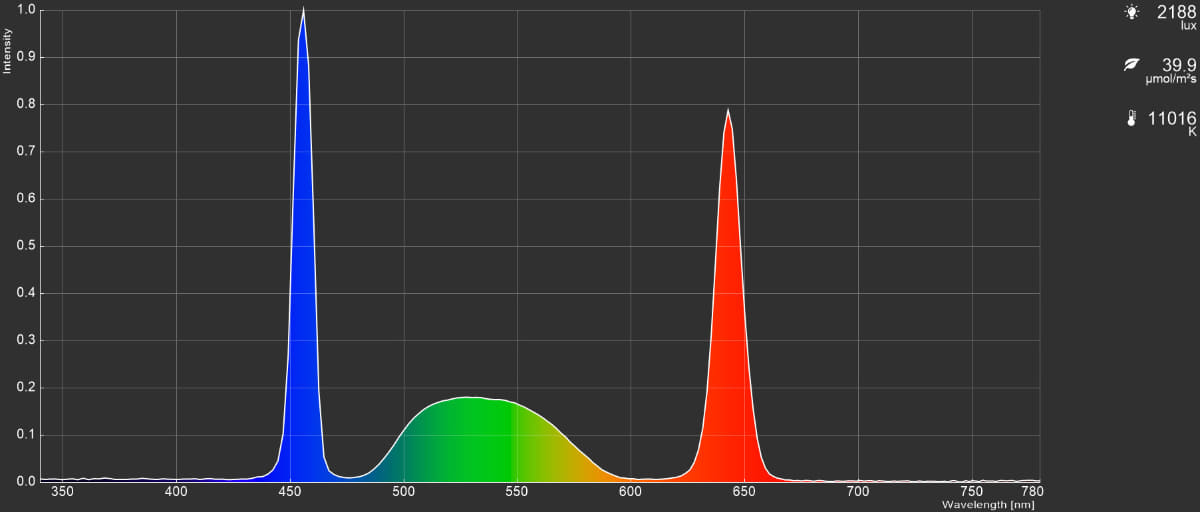This screenshot has height=512, width=1200.
Task: Select the 39.9 µmol/m²s reading
Action: (1179, 65)
